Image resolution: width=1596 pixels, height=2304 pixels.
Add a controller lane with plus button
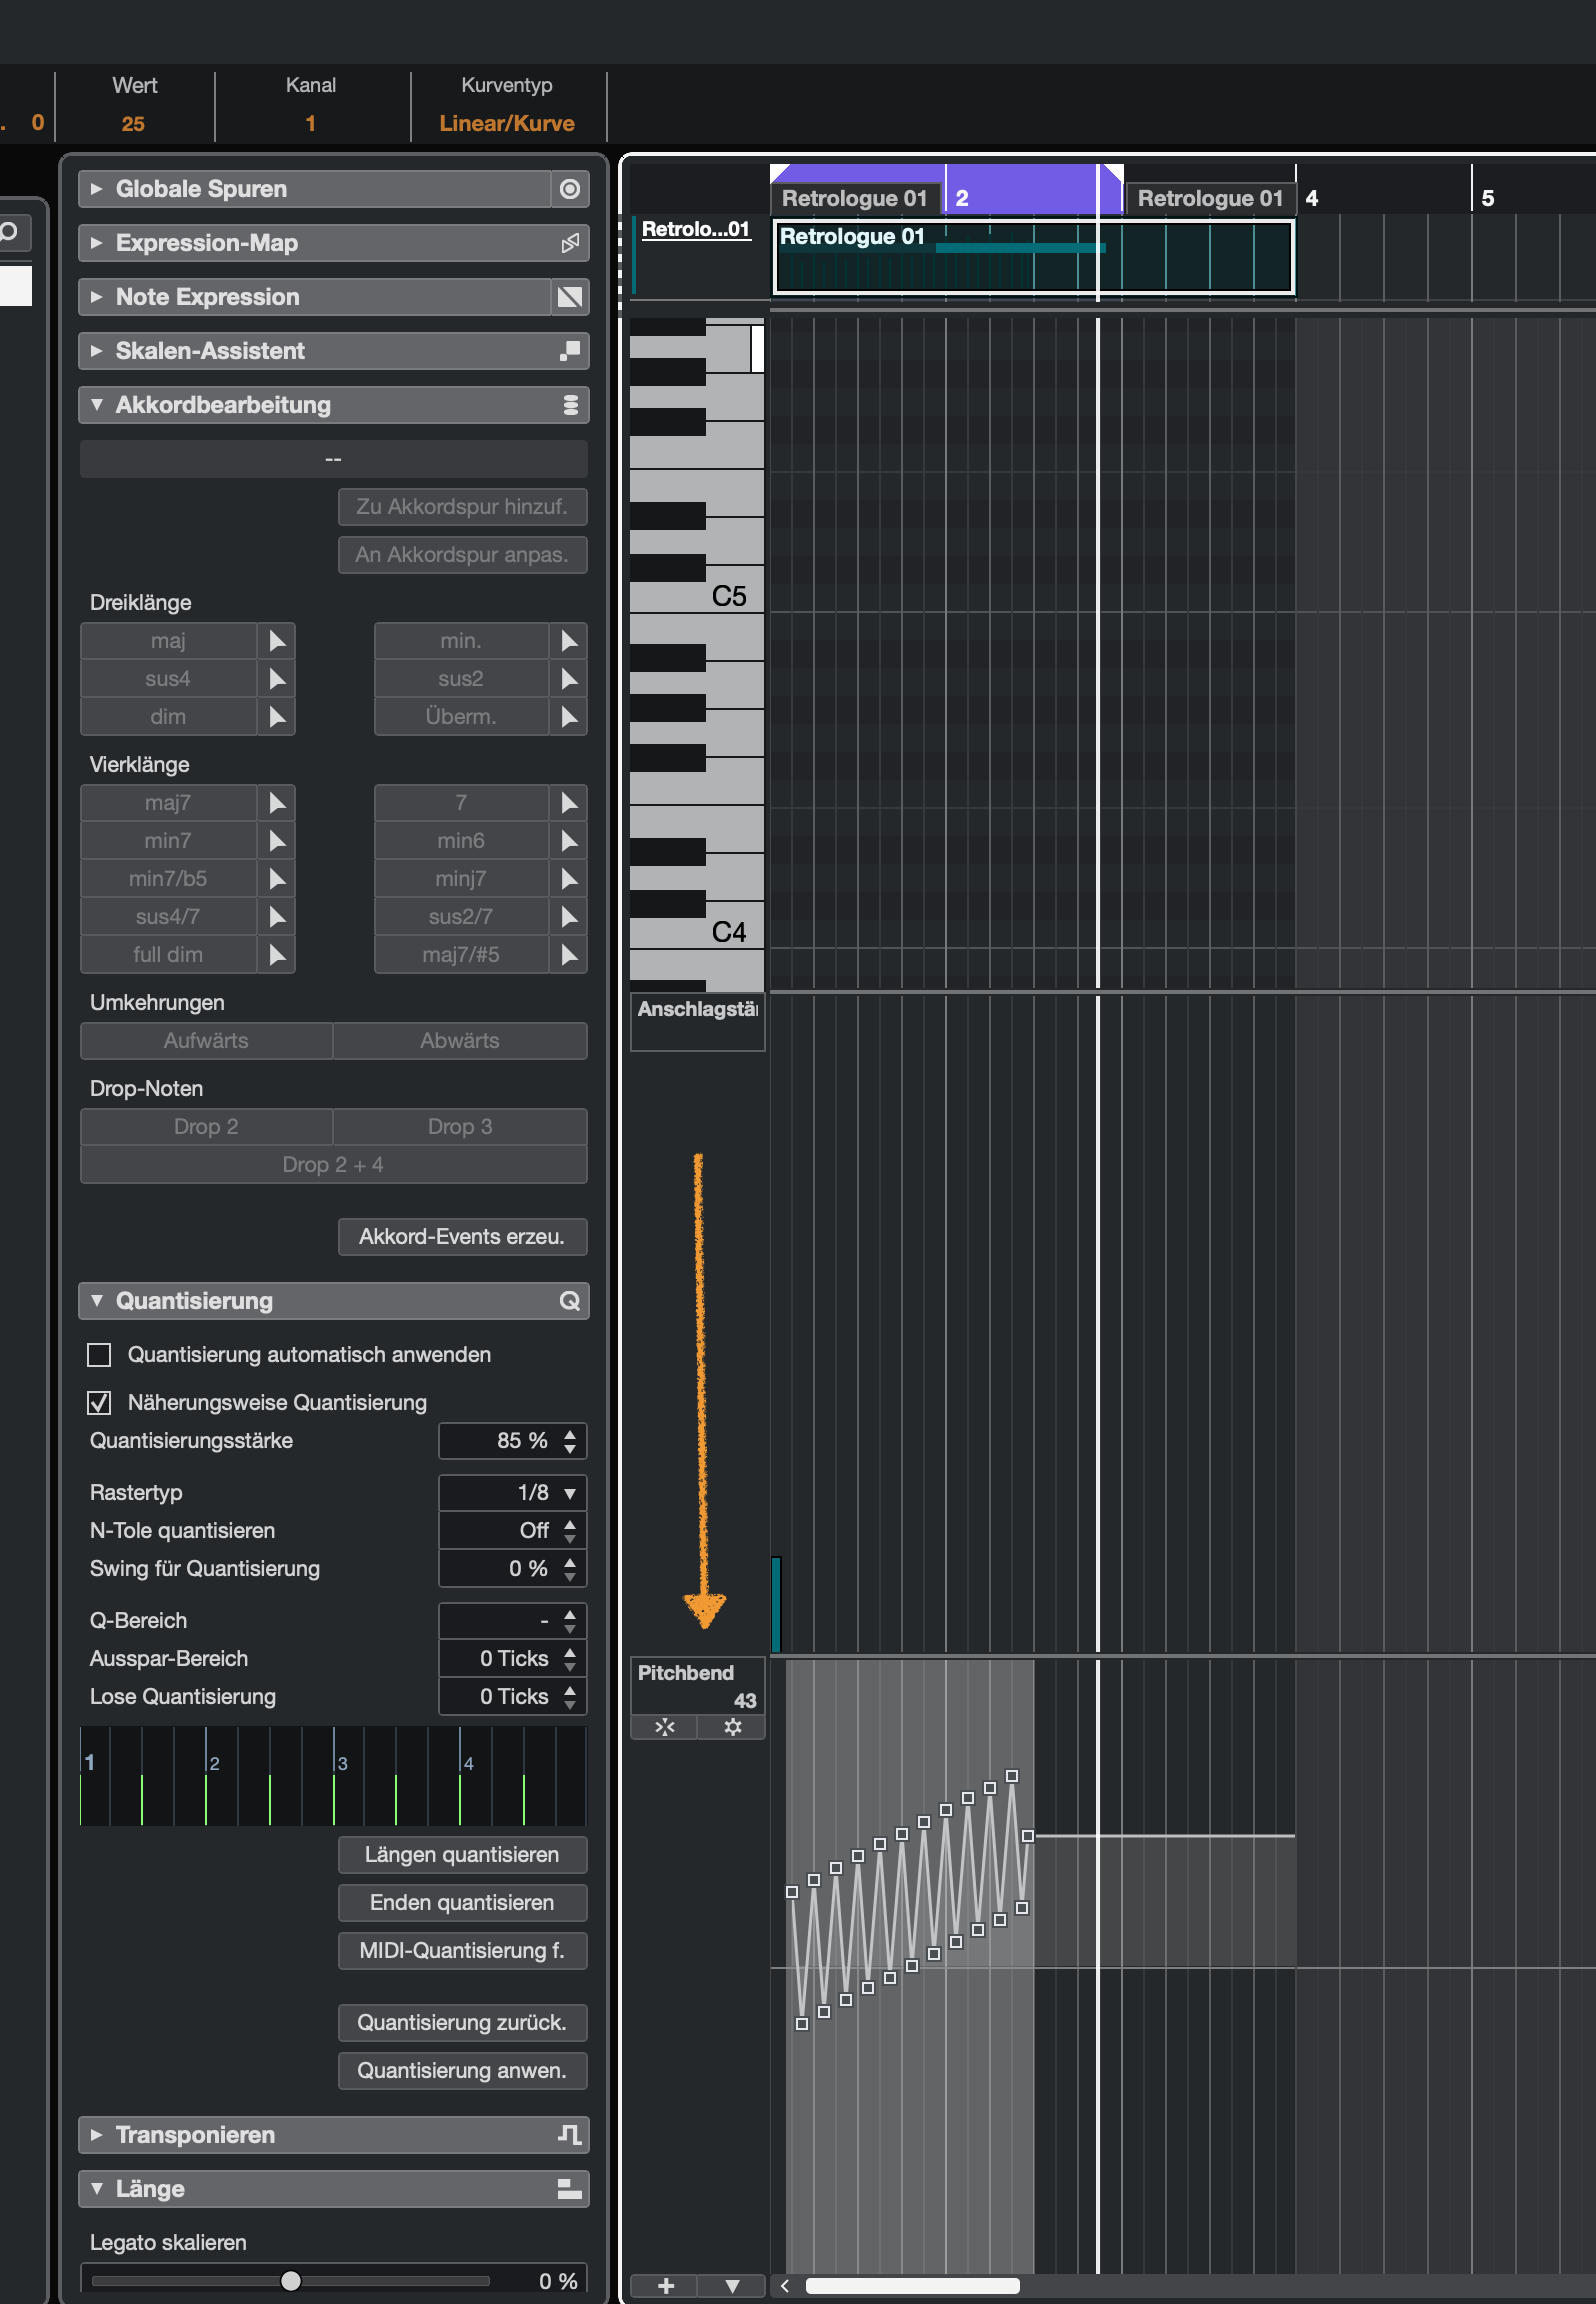click(665, 2285)
